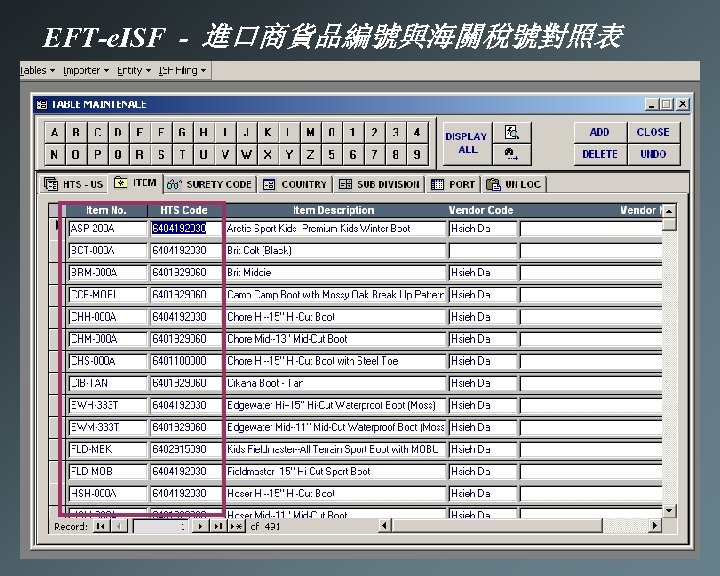This screenshot has height=576, width=720.
Task: Switch to the SURETY CODE tab
Action: tap(210, 184)
